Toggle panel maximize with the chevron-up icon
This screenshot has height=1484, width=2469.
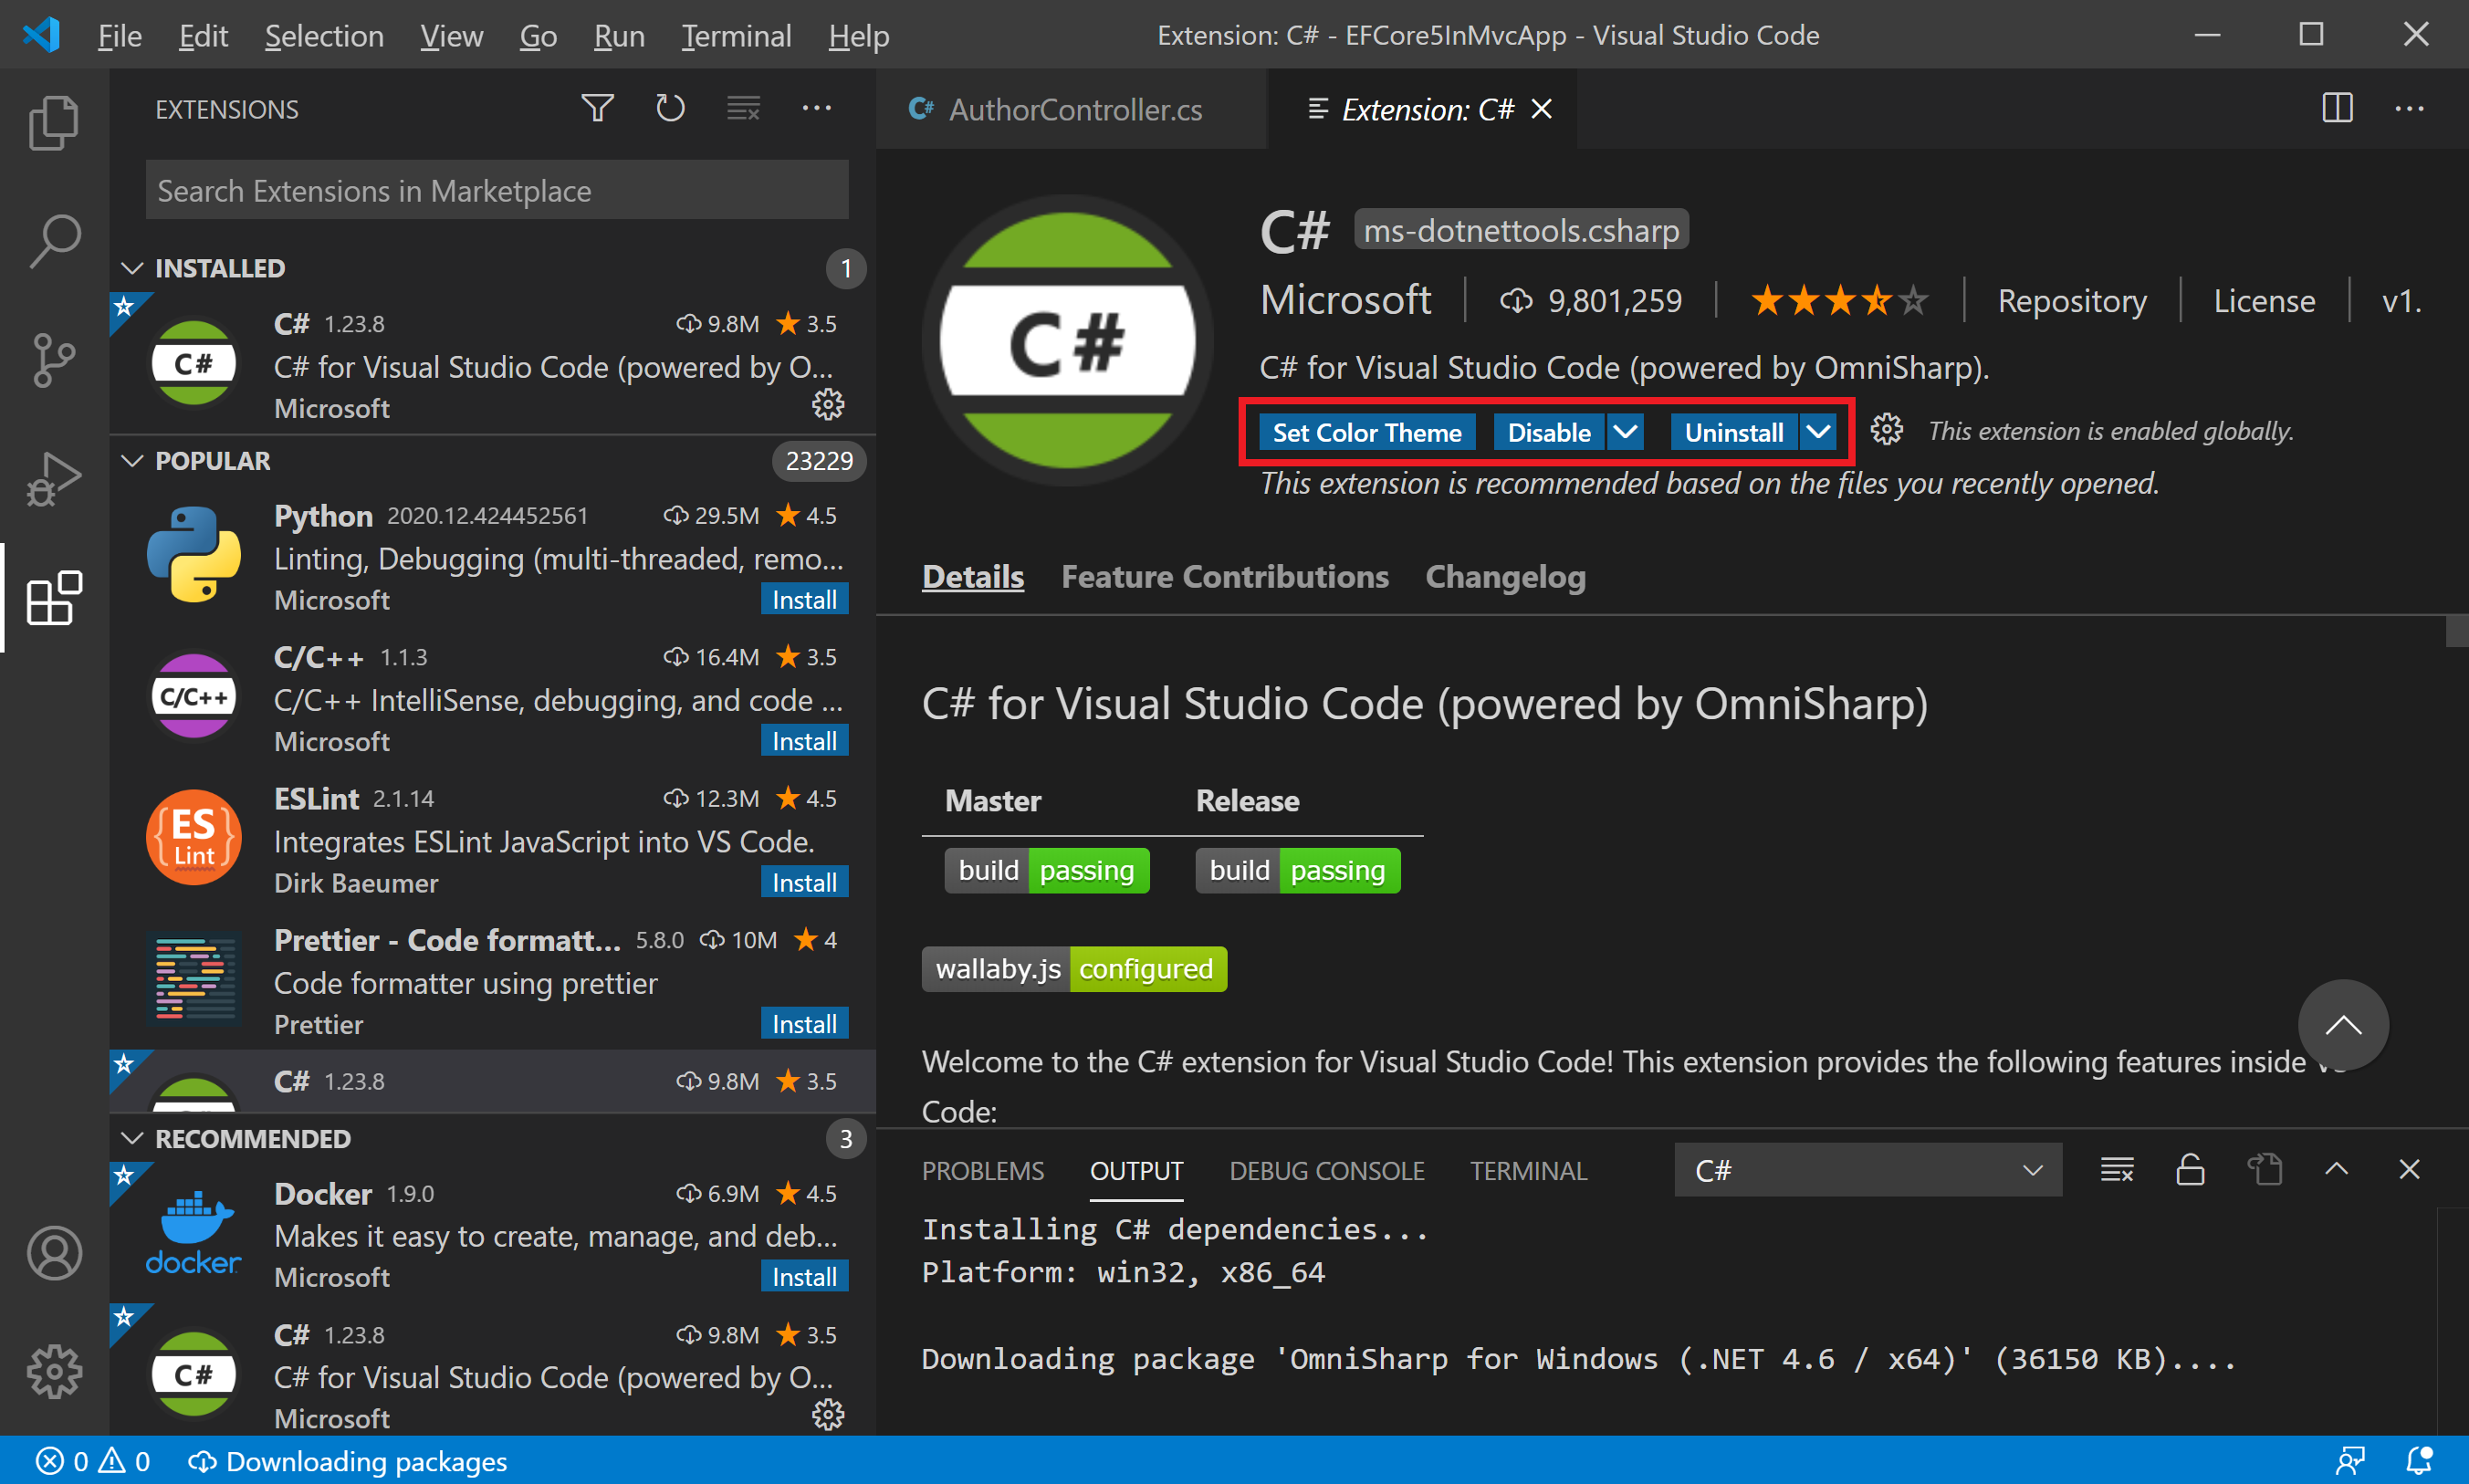[2336, 1170]
